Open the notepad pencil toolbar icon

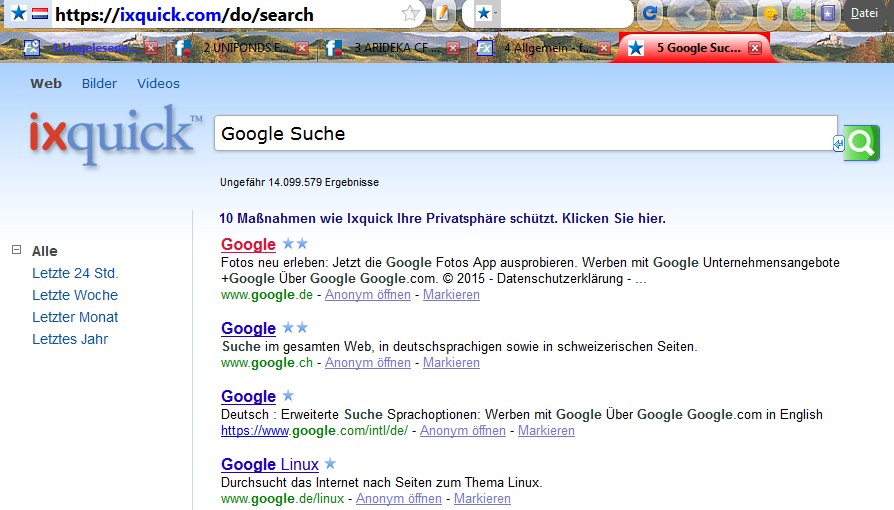[442, 13]
